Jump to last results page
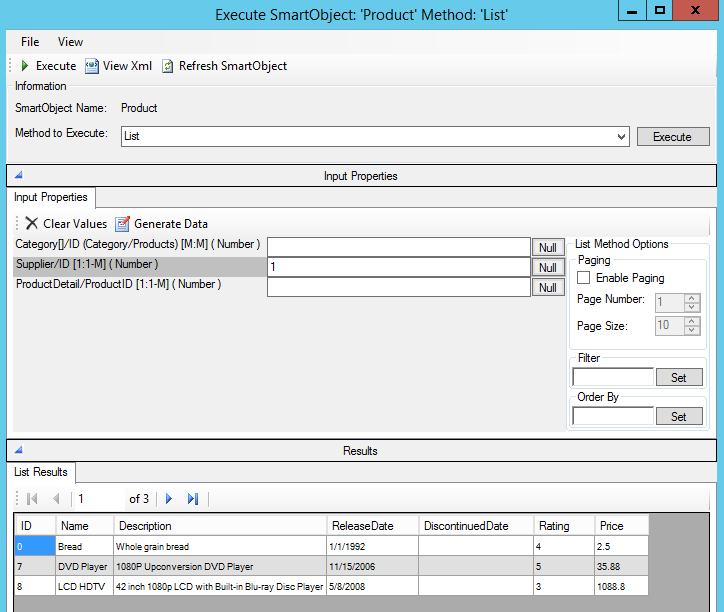The image size is (724, 612). tap(193, 499)
